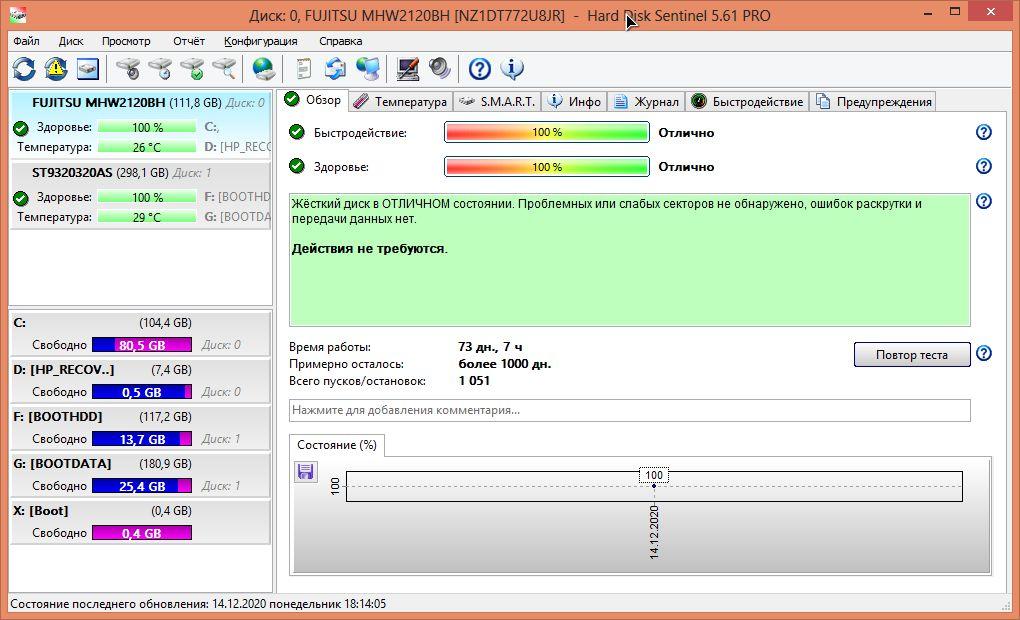Switch to the Обзор tab
Image resolution: width=1020 pixels, height=620 pixels.
point(314,100)
